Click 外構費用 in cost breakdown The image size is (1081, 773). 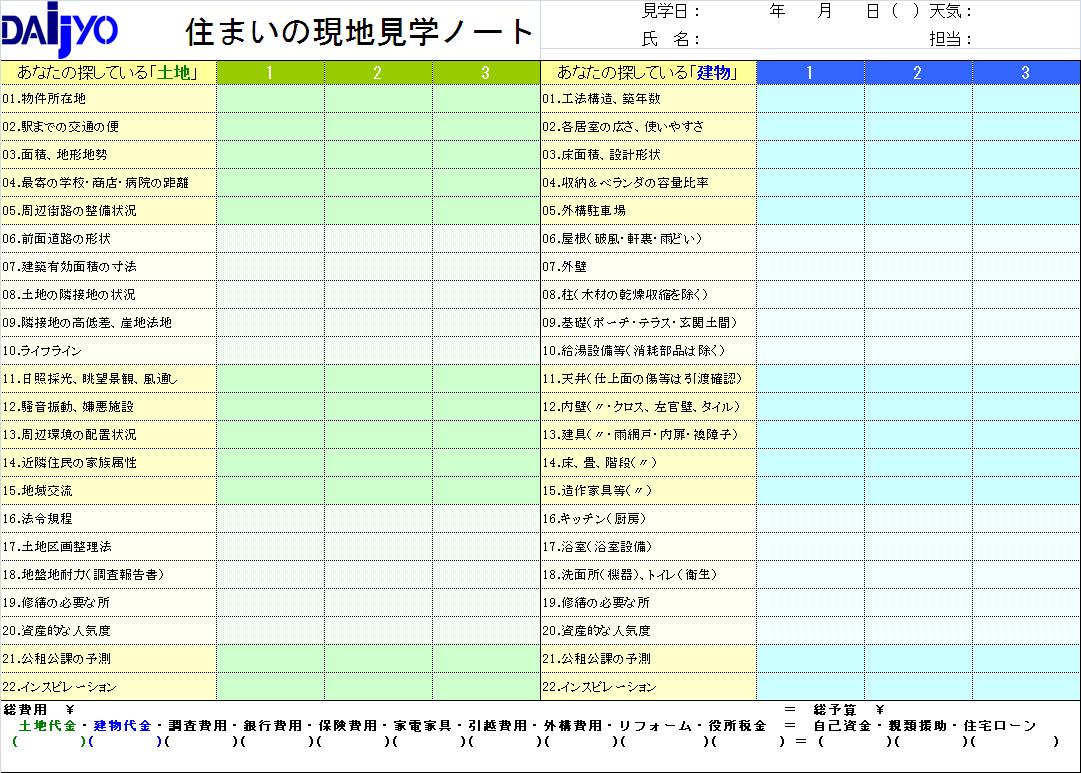(x=573, y=725)
